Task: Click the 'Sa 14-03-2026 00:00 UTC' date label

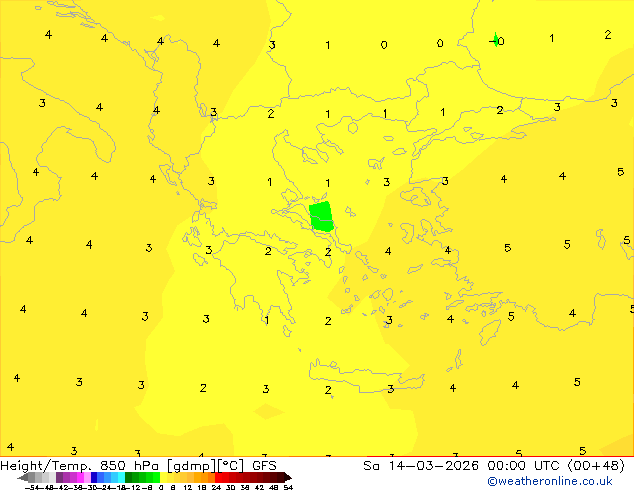Action: [x=463, y=466]
